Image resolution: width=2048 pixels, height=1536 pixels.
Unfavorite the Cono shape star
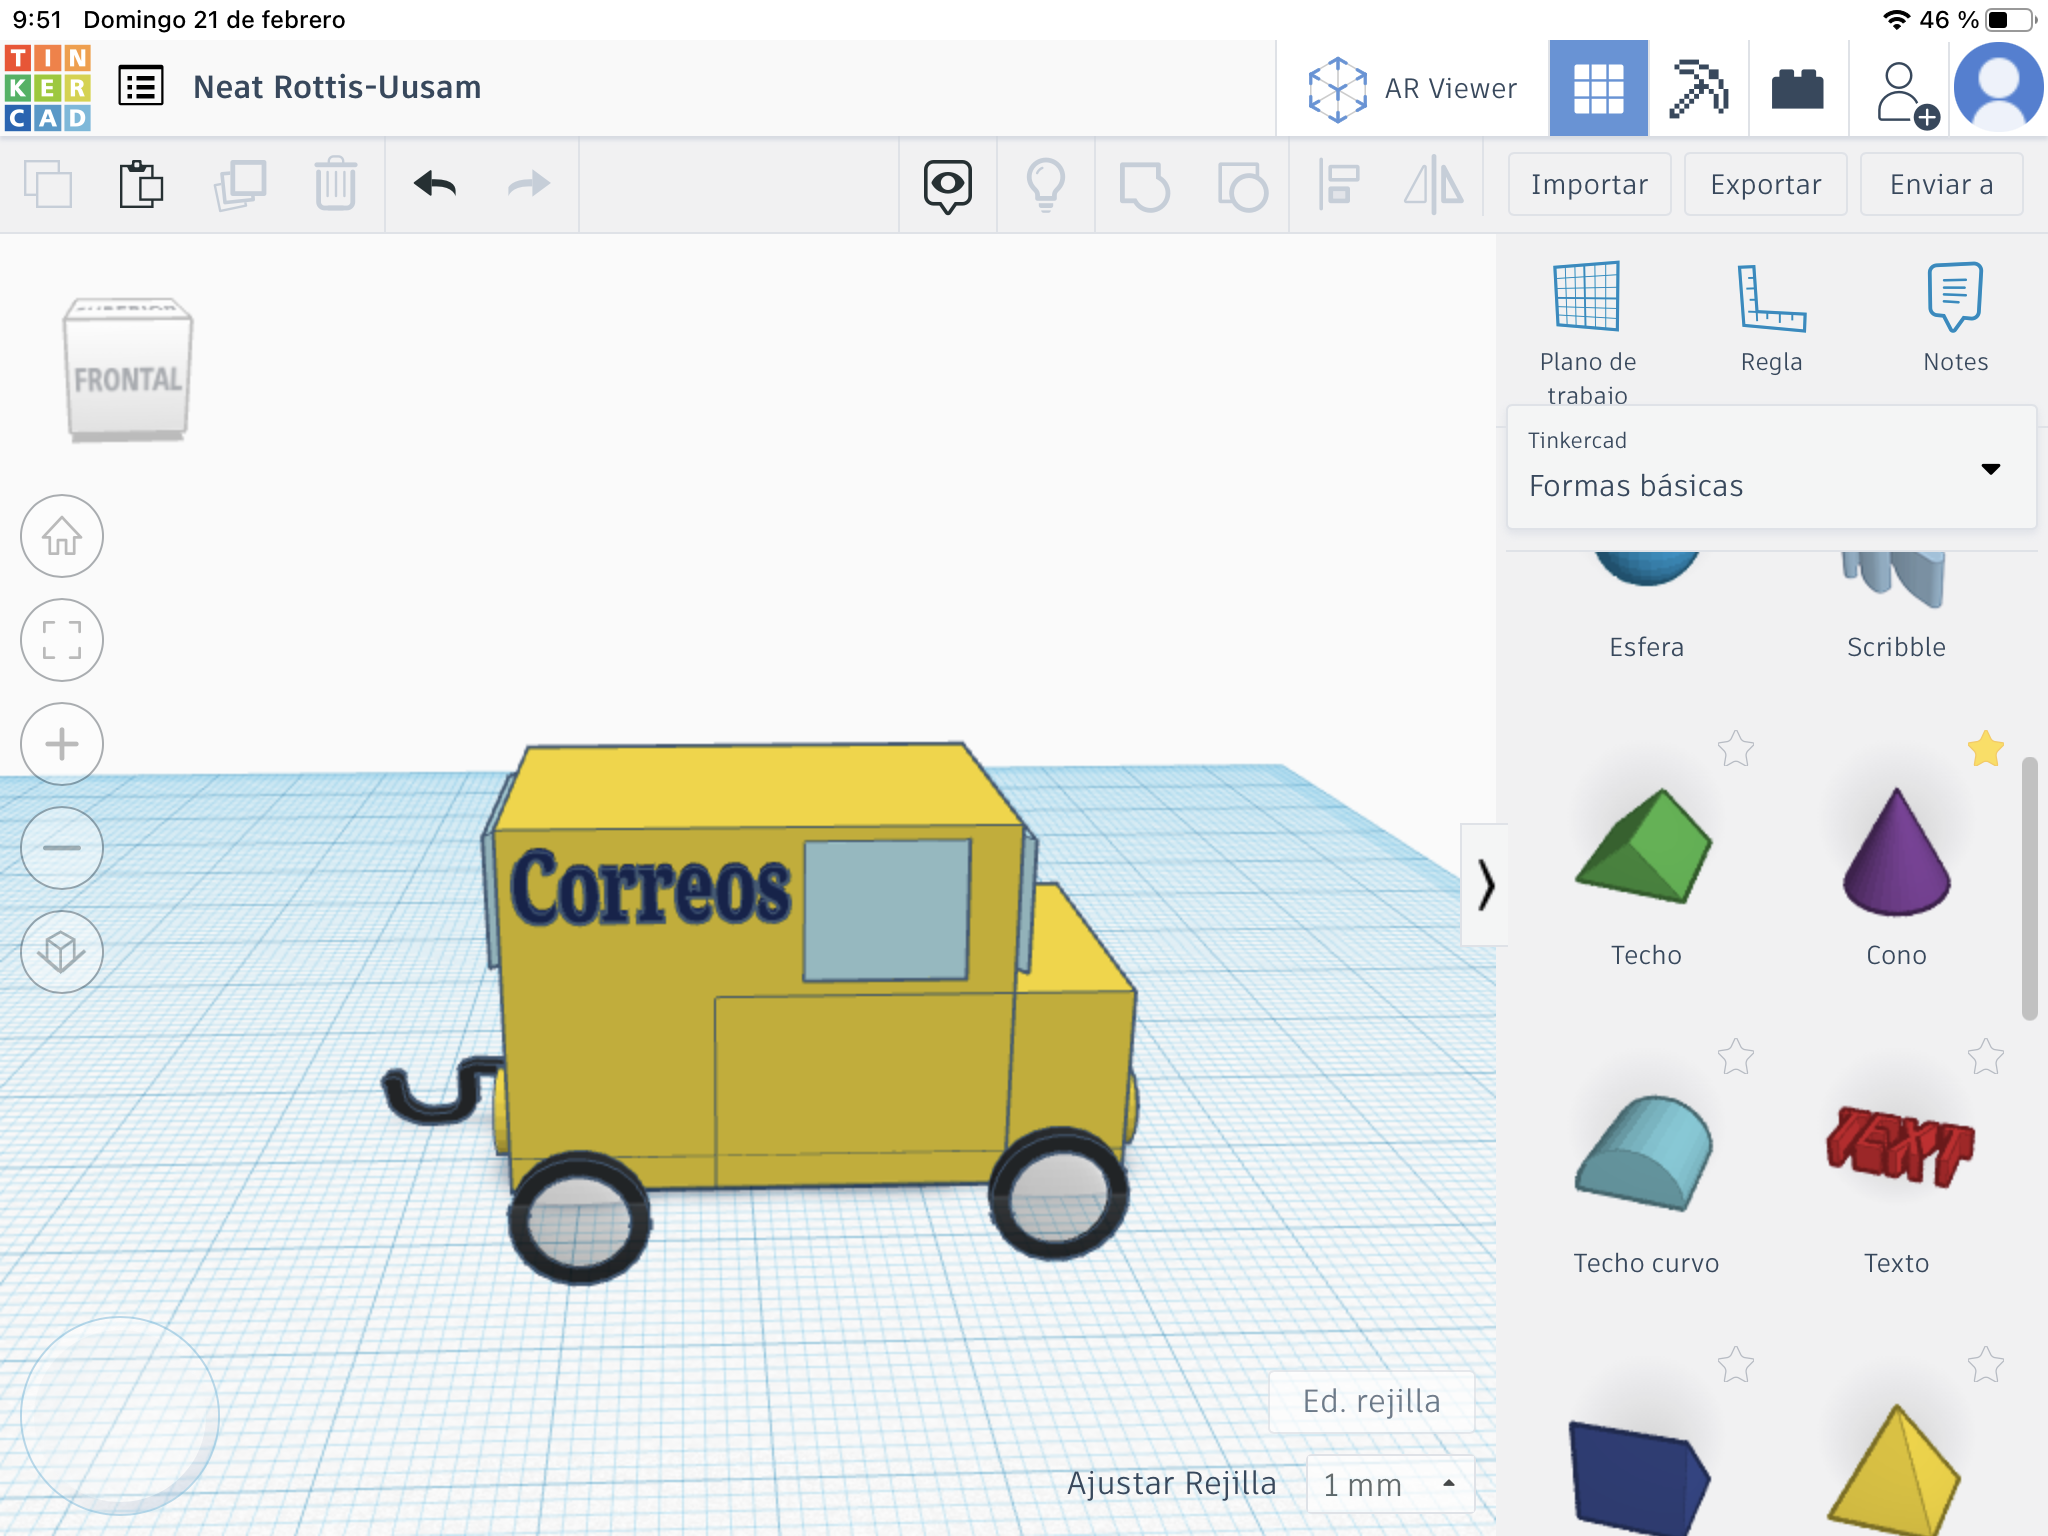[1985, 748]
